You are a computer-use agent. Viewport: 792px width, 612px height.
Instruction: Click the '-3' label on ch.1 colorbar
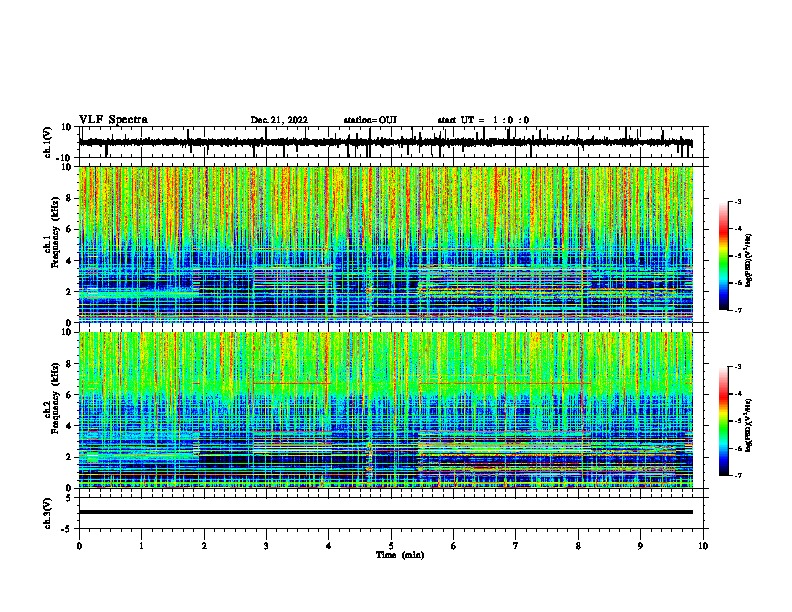pos(737,201)
